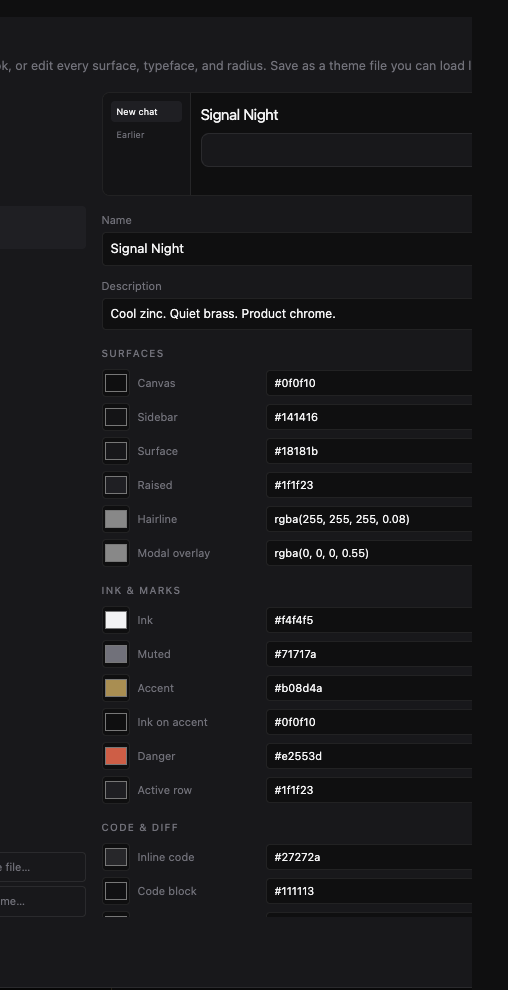The height and width of the screenshot is (990, 508).
Task: Click the SURFACES section heading
Action: point(133,354)
